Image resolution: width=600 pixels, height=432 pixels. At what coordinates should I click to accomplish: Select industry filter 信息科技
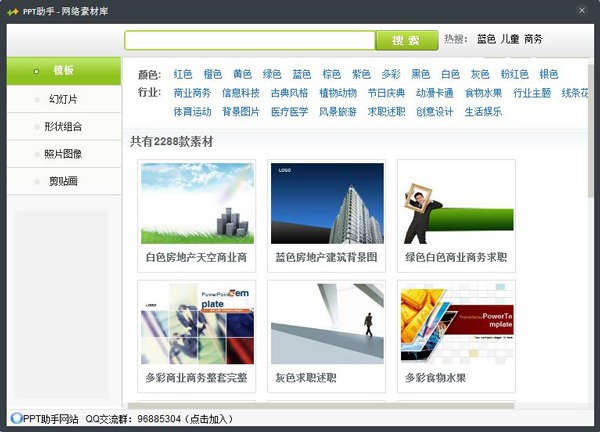(x=241, y=93)
